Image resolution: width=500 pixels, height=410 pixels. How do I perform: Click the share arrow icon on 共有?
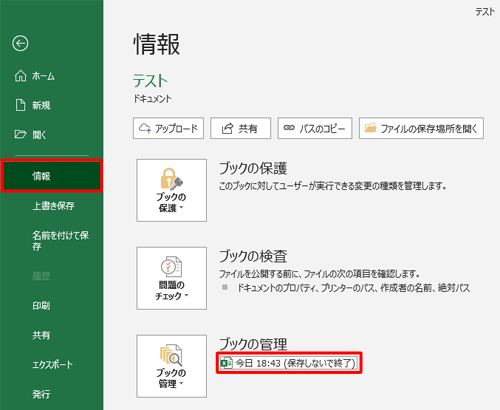[227, 128]
